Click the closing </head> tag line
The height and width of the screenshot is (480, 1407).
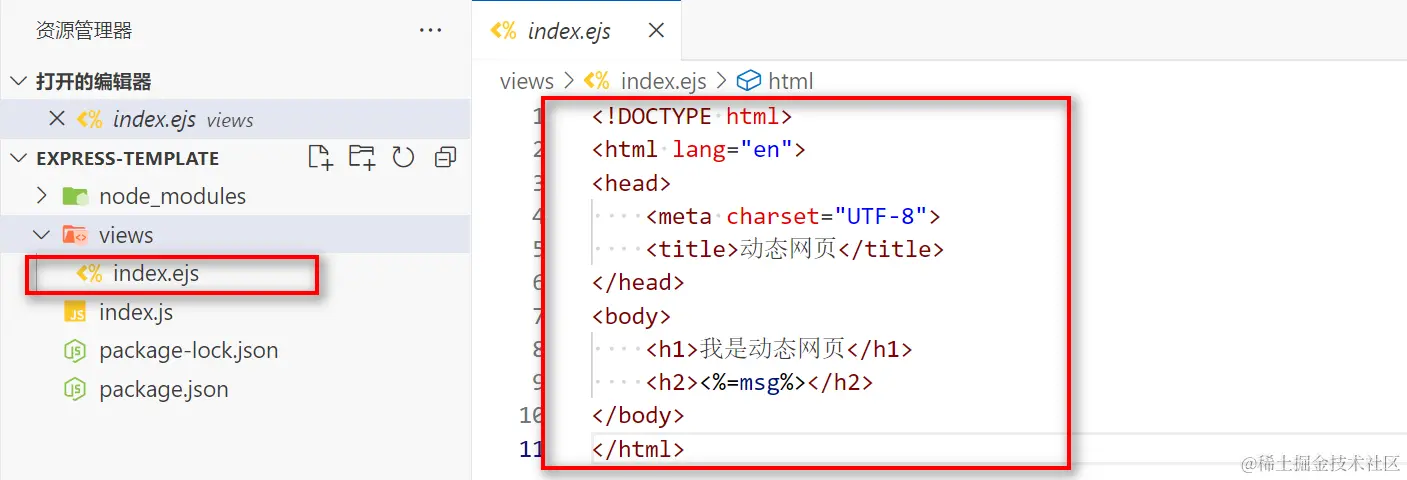pyautogui.click(x=638, y=283)
